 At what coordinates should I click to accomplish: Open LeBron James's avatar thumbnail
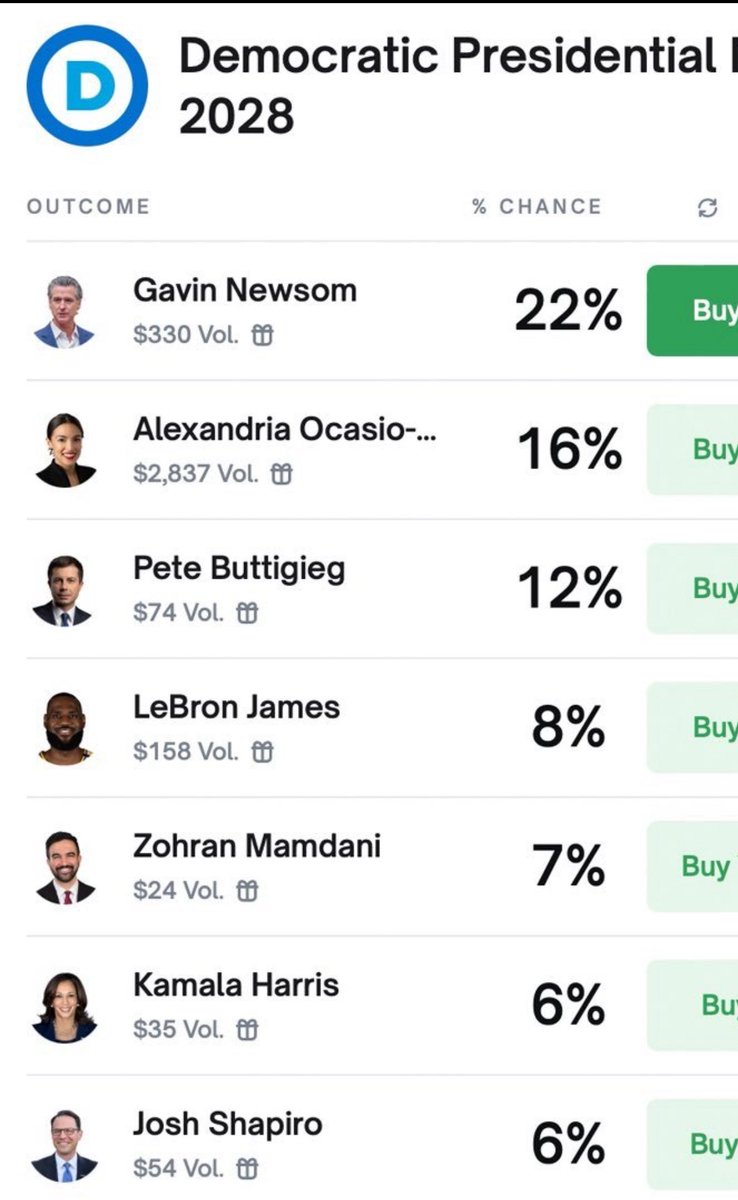point(65,729)
